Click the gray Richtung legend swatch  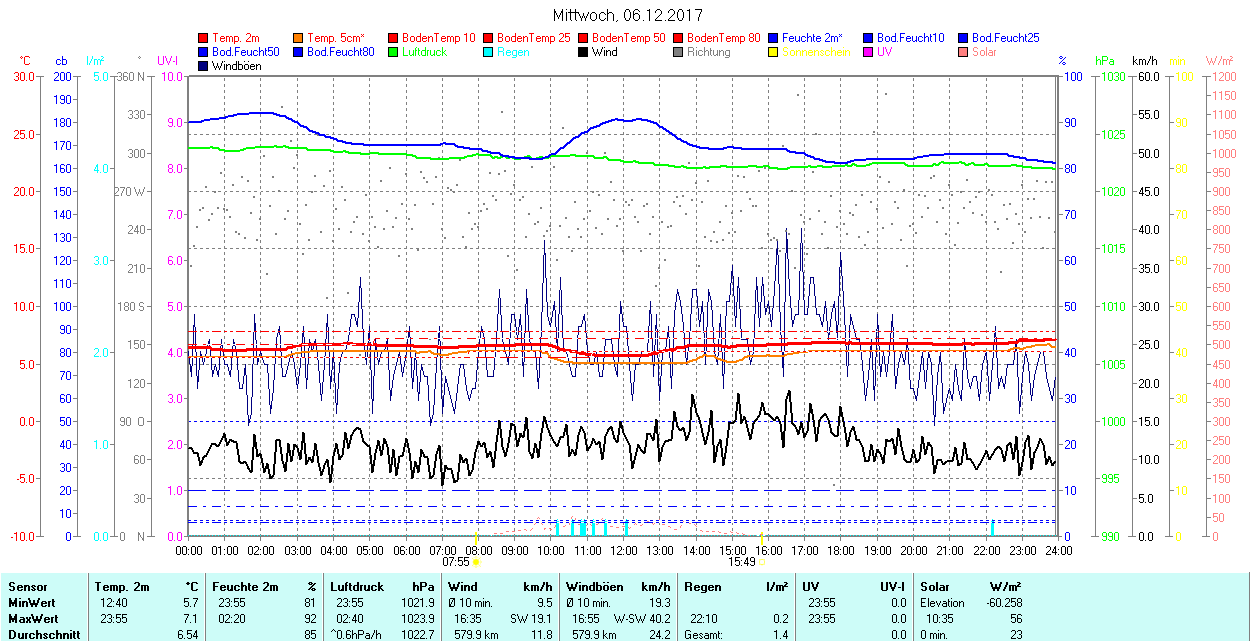(x=679, y=52)
